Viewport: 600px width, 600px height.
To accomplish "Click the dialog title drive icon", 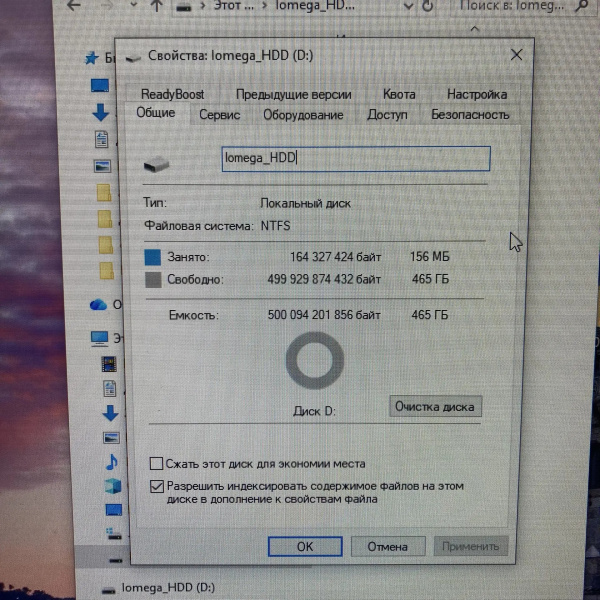I will click(x=133, y=58).
